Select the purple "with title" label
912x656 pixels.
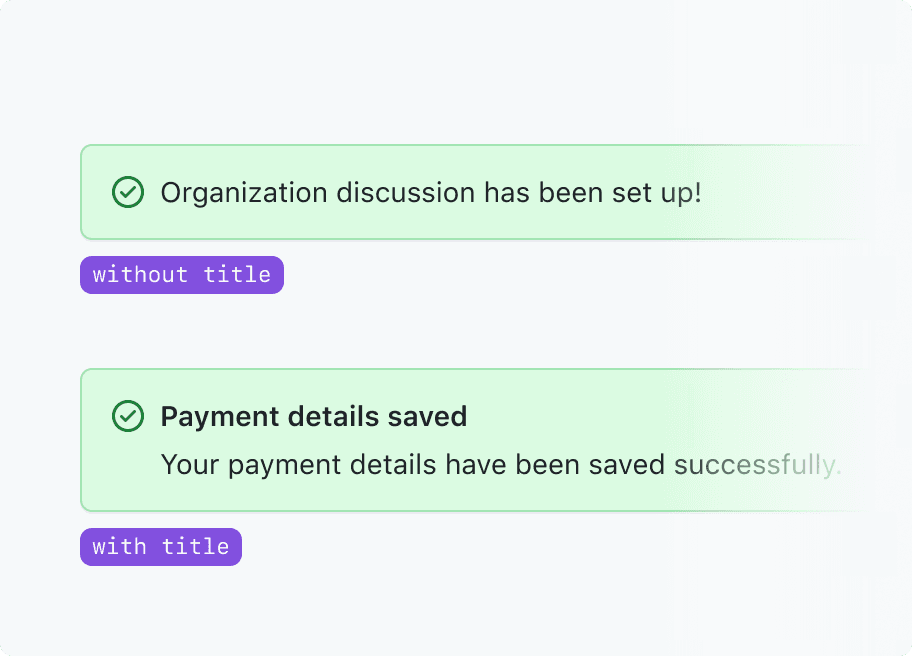tap(161, 547)
